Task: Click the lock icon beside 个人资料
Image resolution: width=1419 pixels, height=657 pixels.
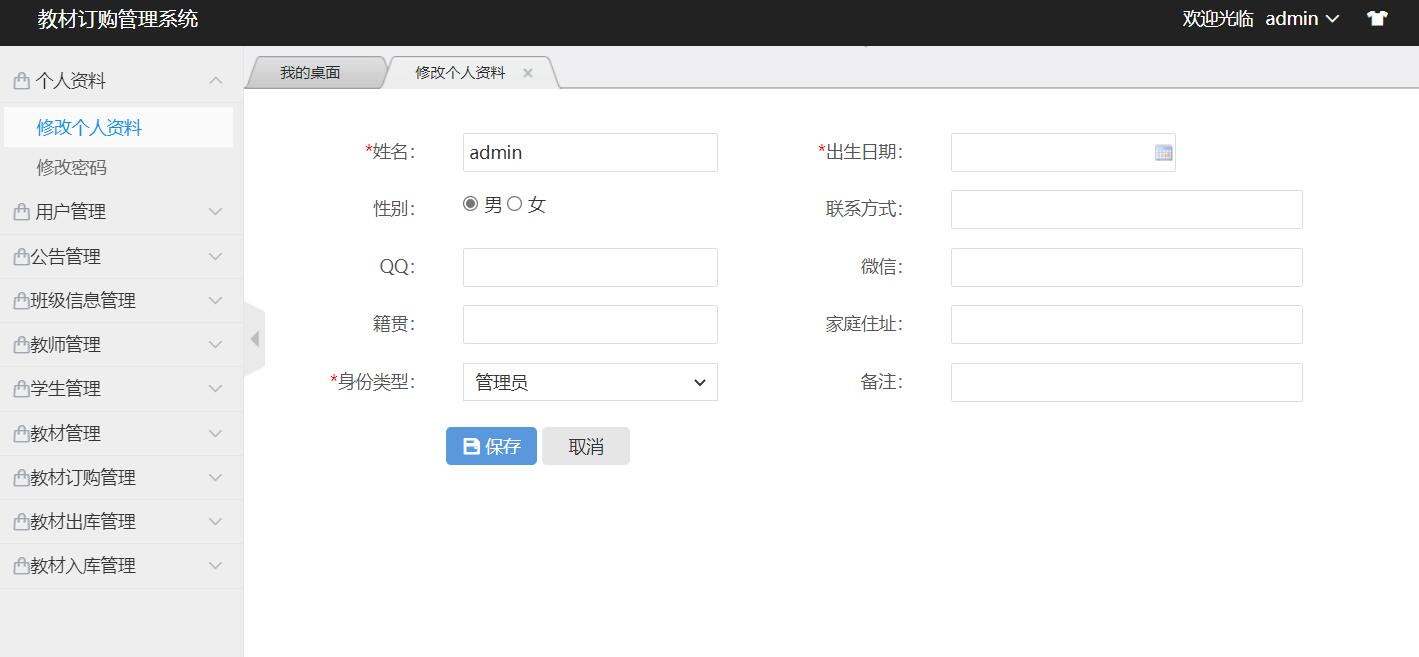Action: [x=21, y=79]
